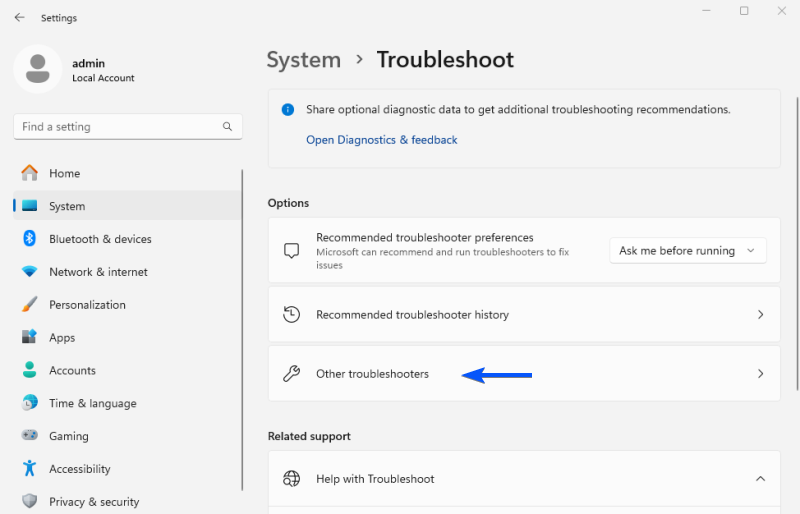The width and height of the screenshot is (800, 514).
Task: Click the Accounts person icon
Action: pyautogui.click(x=30, y=370)
